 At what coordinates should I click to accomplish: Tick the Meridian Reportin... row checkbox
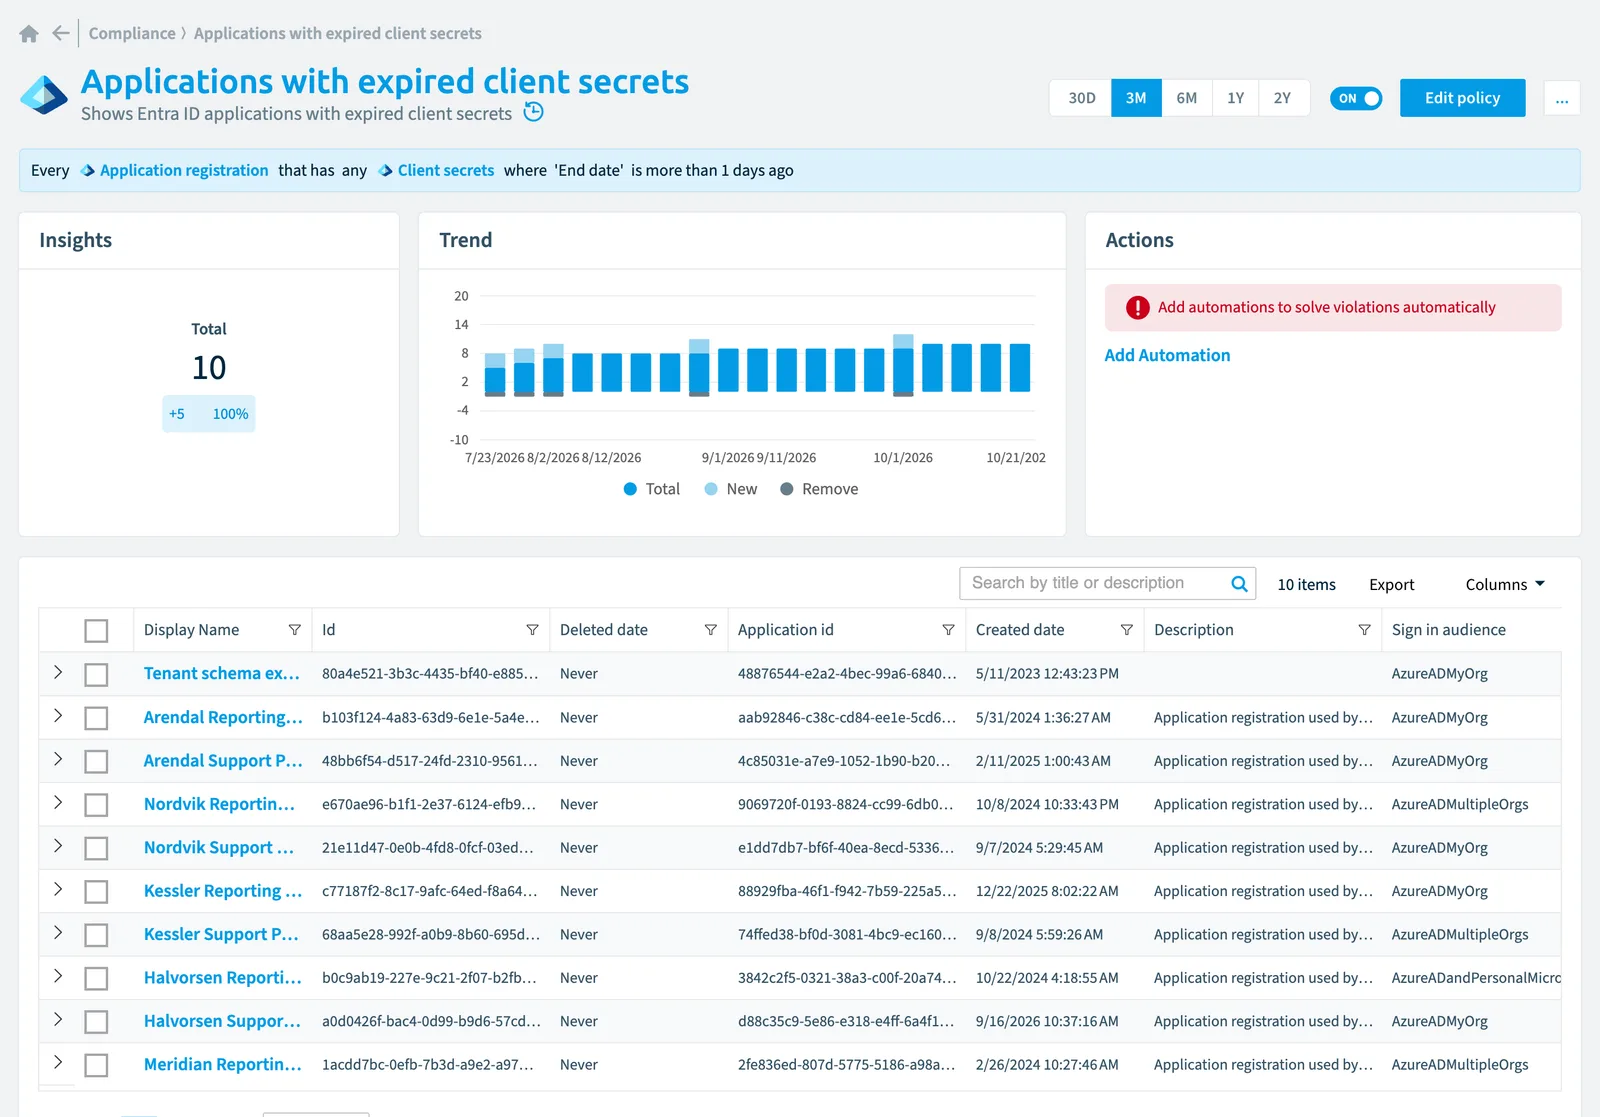click(96, 1066)
